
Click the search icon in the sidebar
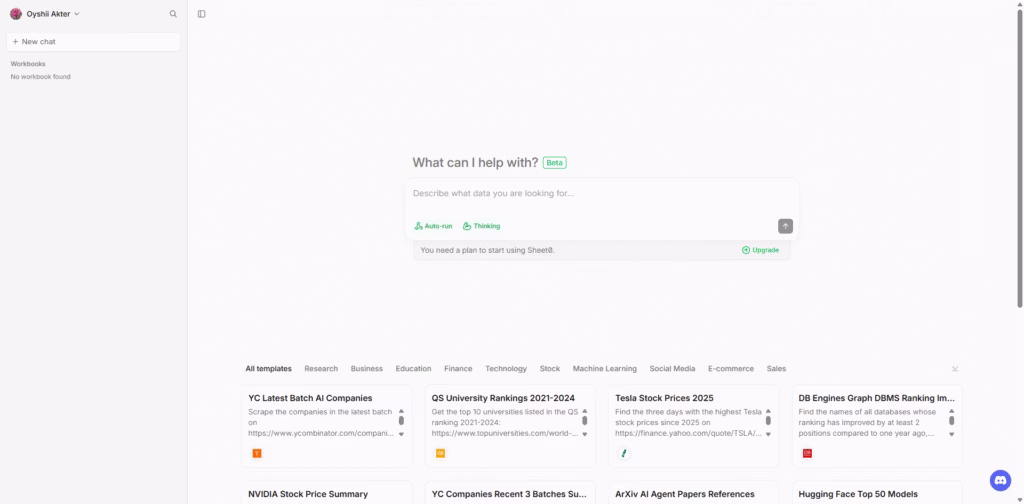point(173,14)
